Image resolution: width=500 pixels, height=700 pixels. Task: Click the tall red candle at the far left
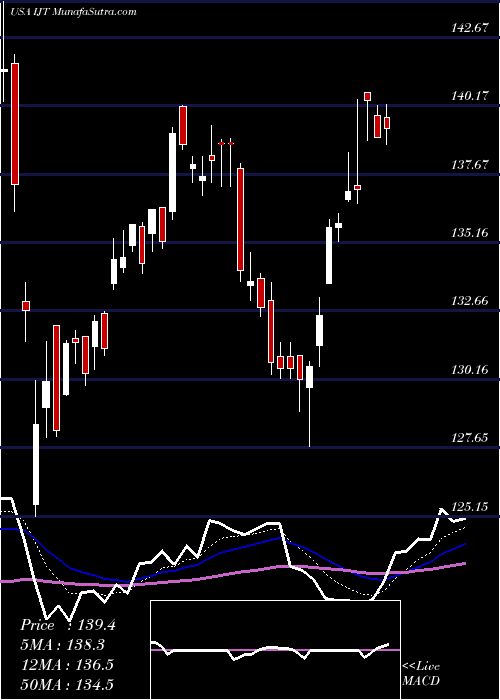point(15,124)
